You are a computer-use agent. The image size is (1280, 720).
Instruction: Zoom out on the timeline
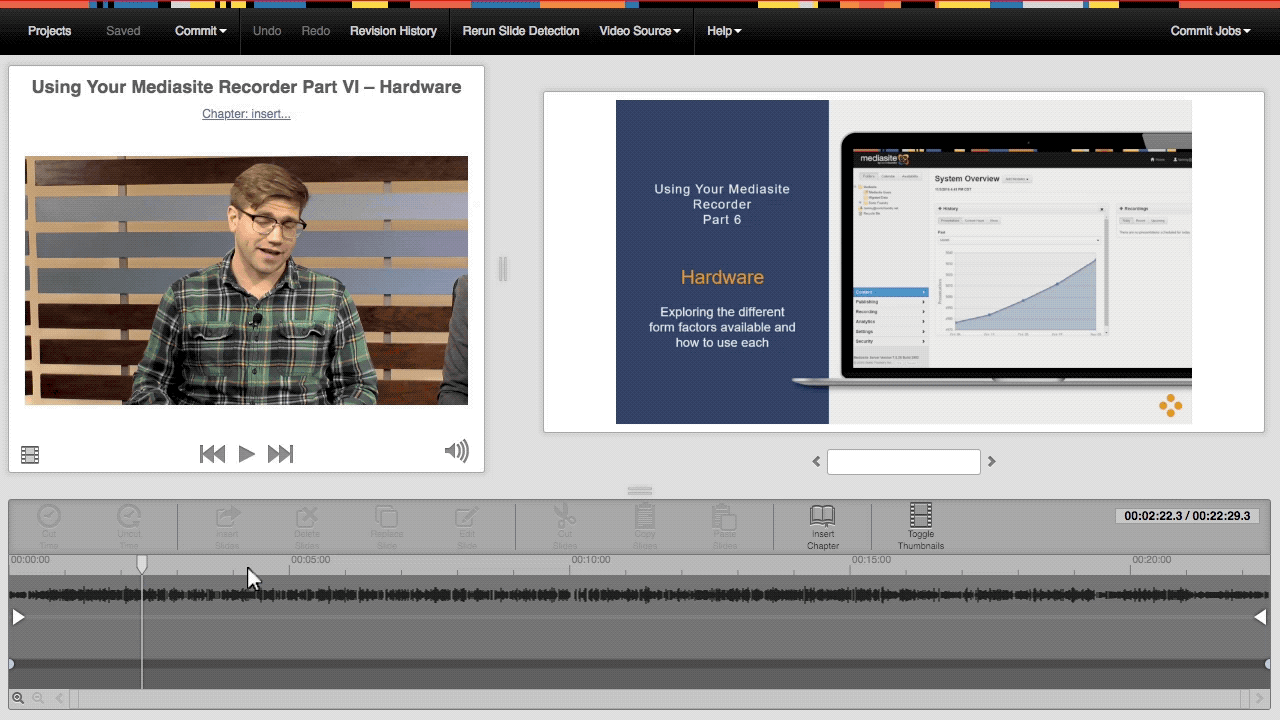point(38,698)
